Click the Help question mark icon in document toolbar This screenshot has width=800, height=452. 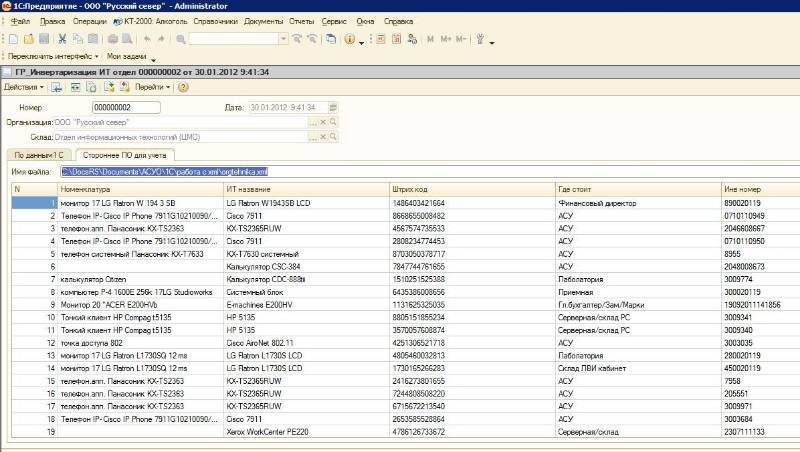[x=183, y=87]
